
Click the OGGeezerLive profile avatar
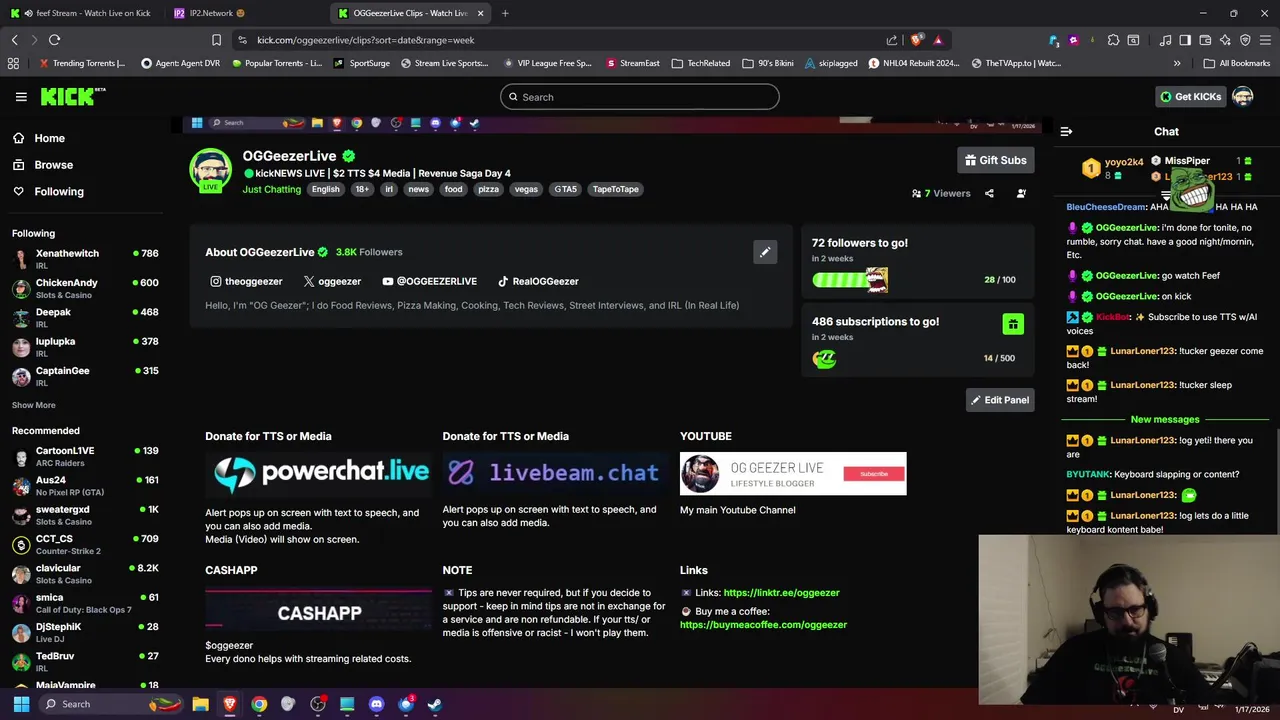click(x=211, y=170)
